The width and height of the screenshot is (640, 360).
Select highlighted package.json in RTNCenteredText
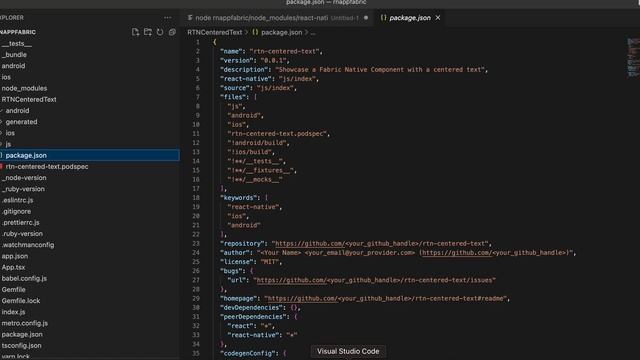(90, 155)
